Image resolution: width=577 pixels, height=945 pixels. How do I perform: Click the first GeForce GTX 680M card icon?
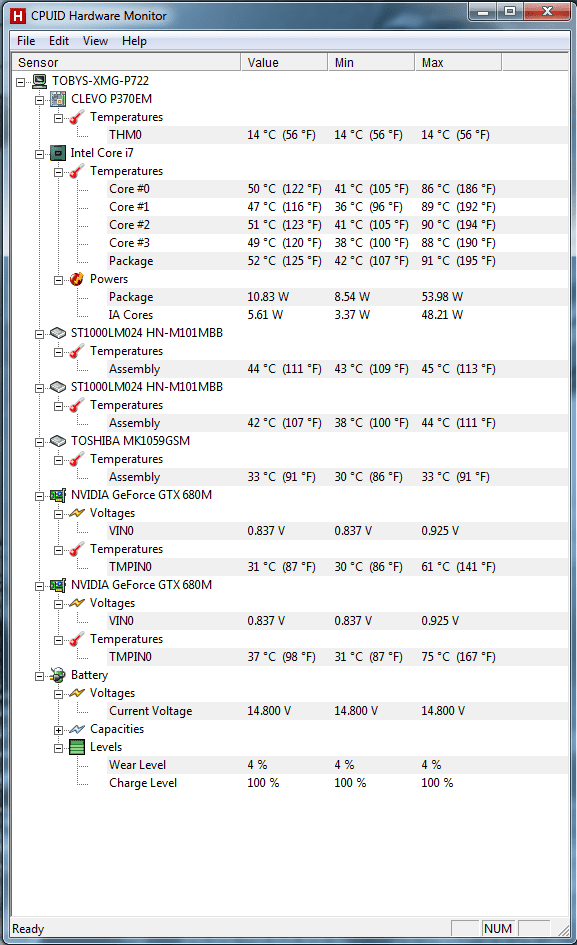tap(58, 495)
